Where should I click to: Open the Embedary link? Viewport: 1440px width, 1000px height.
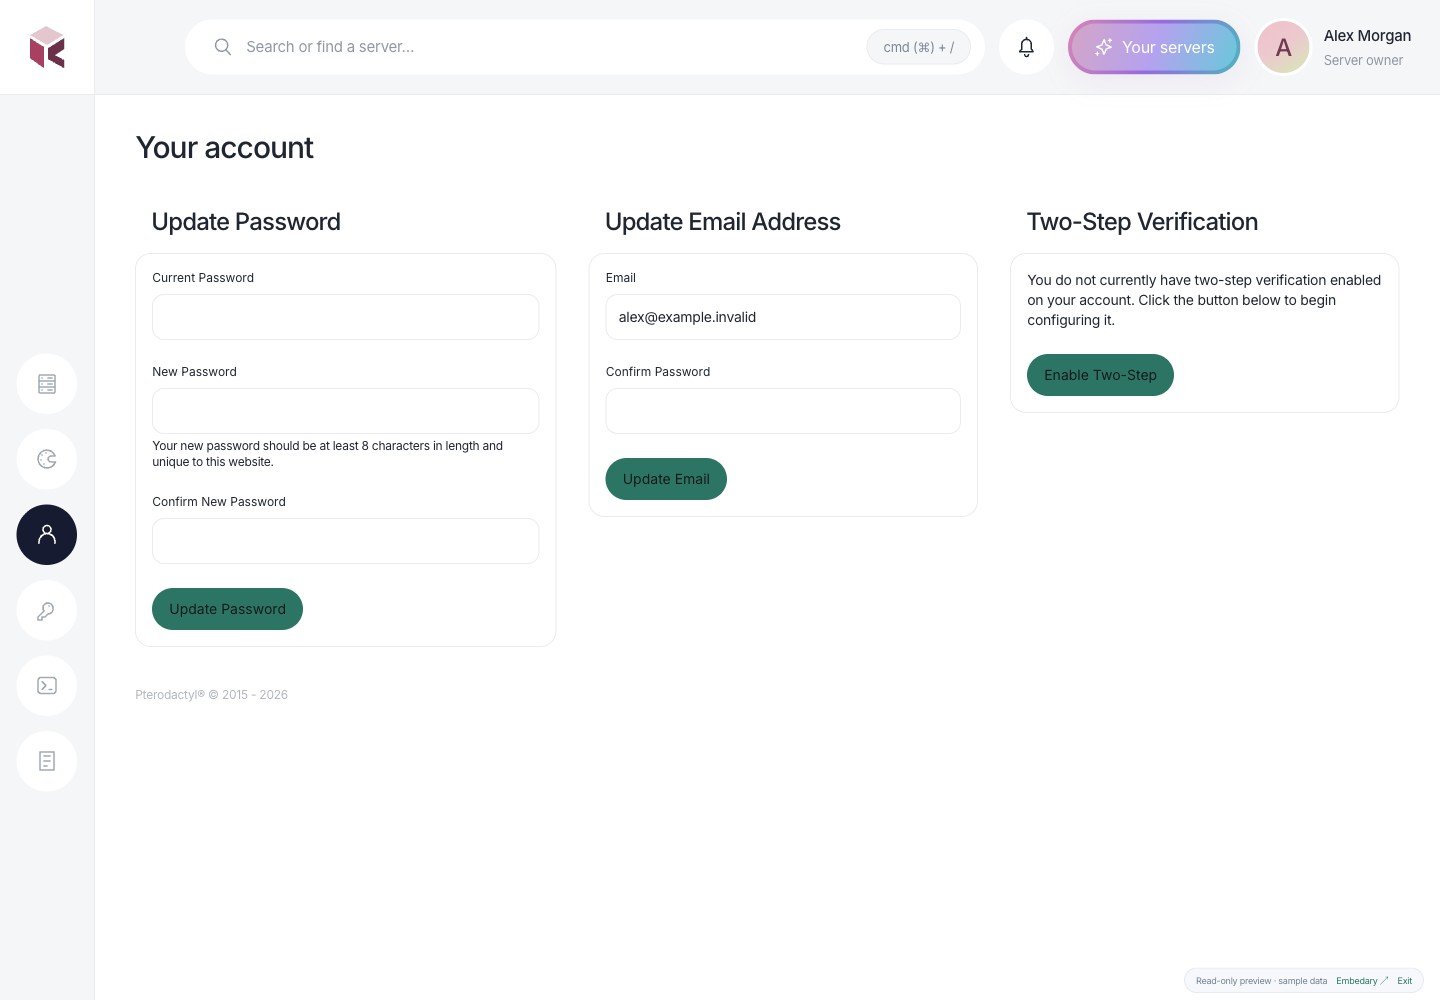pyautogui.click(x=1362, y=981)
